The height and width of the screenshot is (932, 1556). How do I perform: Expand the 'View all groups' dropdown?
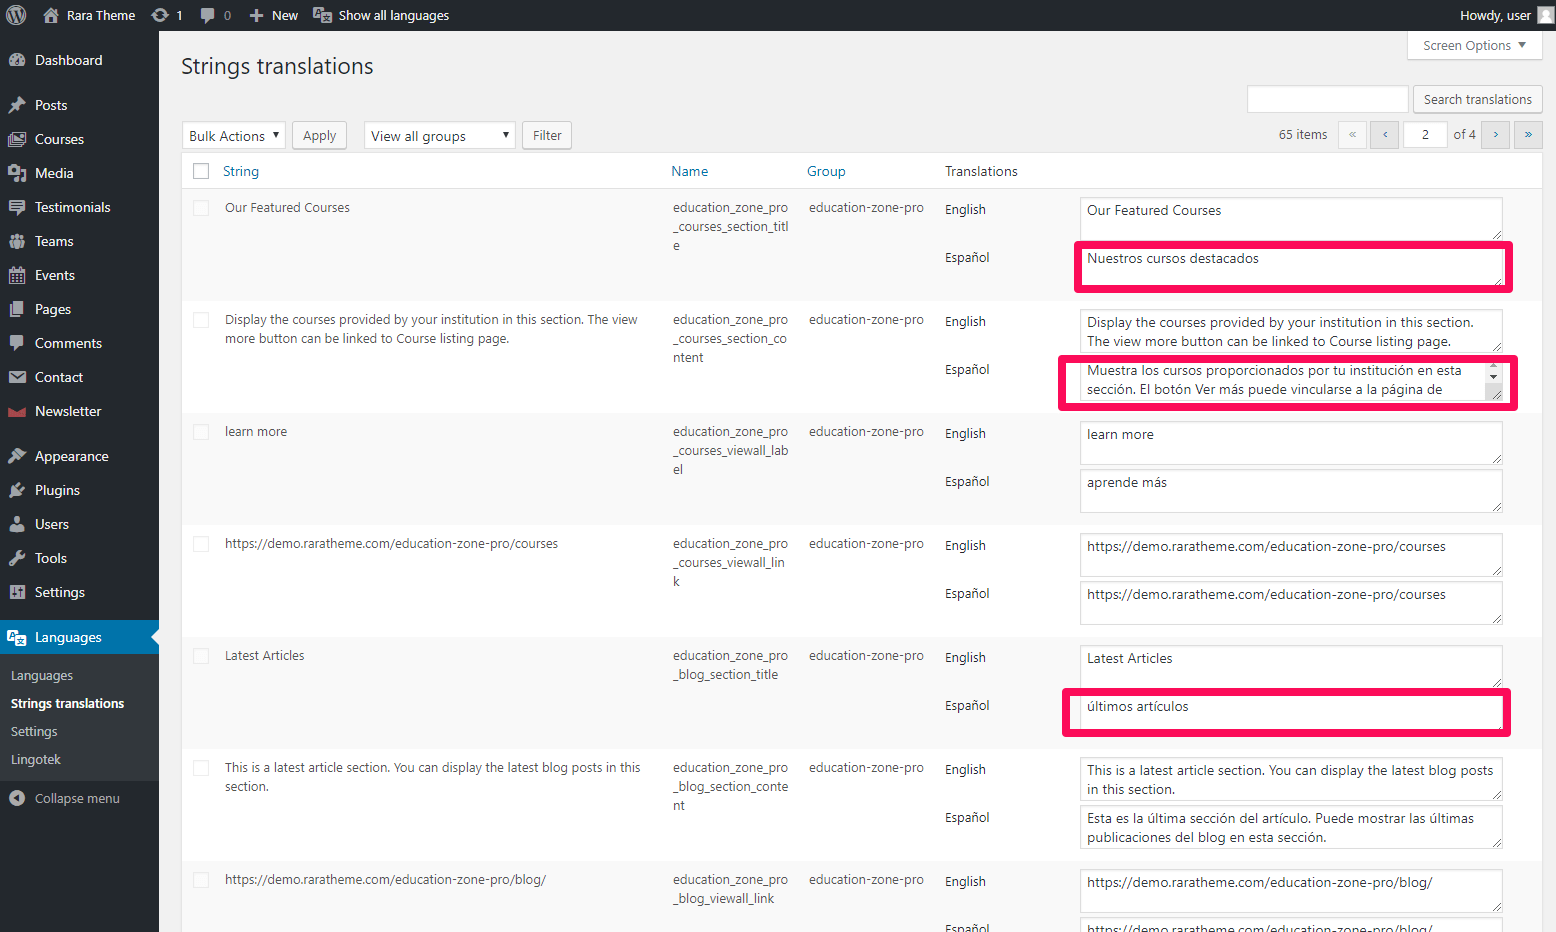click(439, 136)
